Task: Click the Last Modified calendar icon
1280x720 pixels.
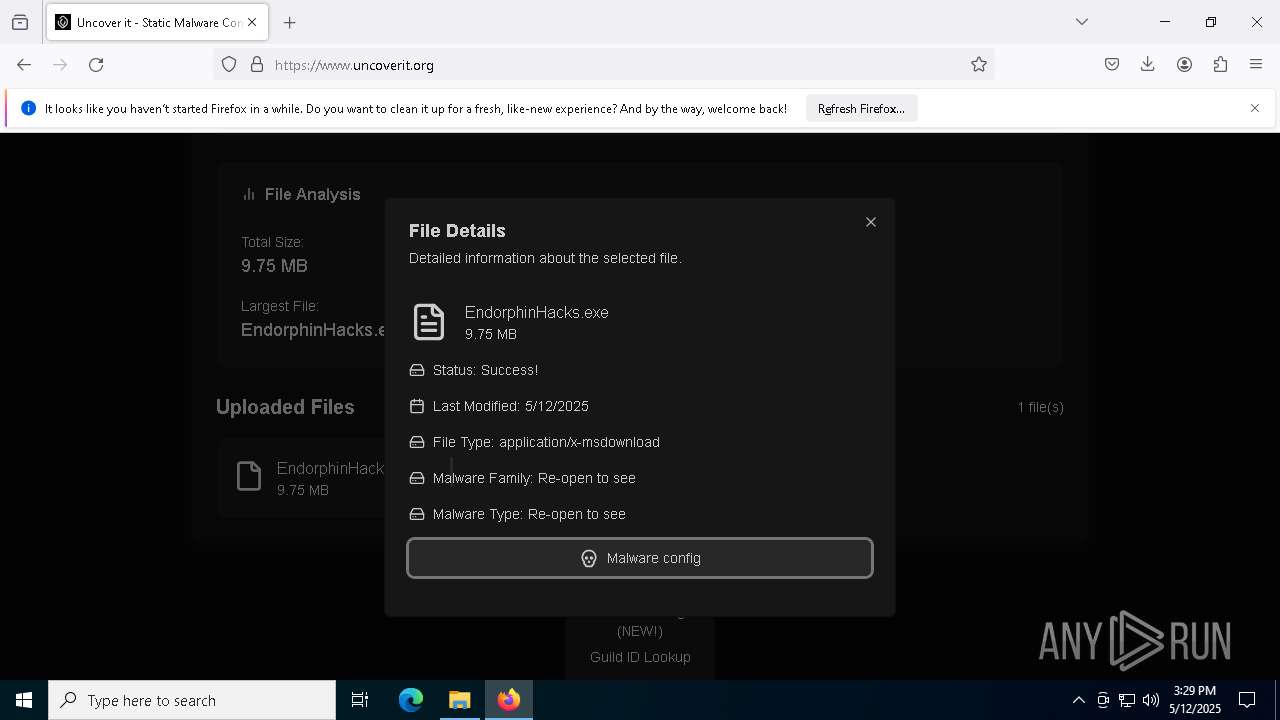Action: (x=417, y=406)
